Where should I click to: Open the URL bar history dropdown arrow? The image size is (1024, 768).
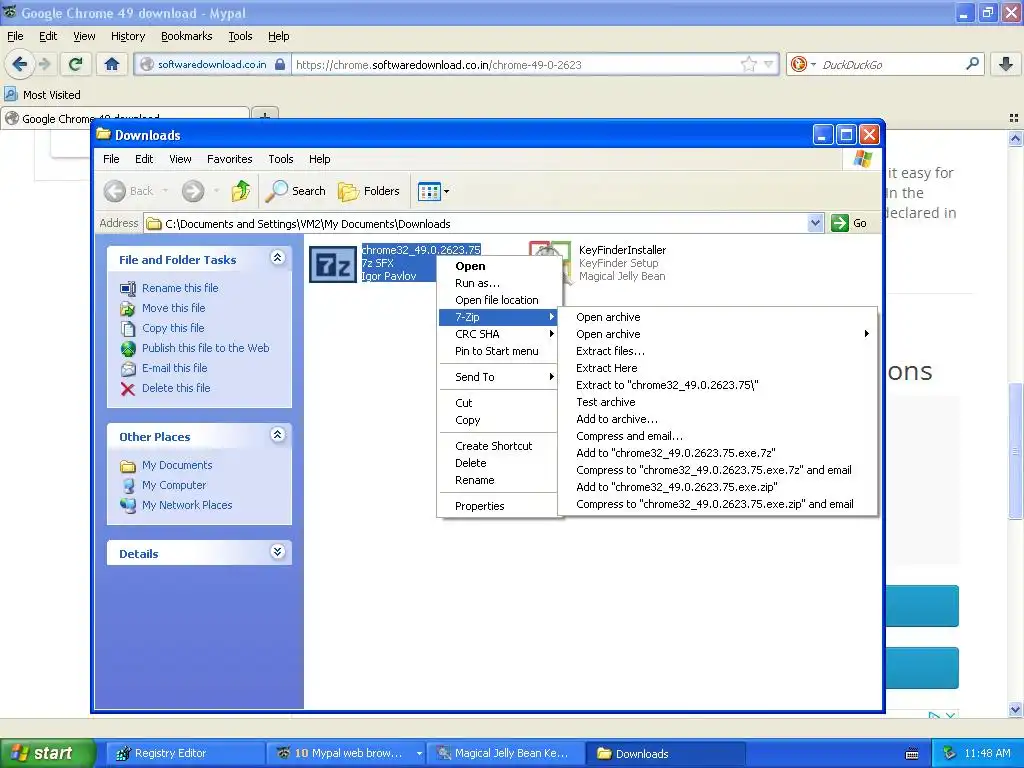[769, 64]
